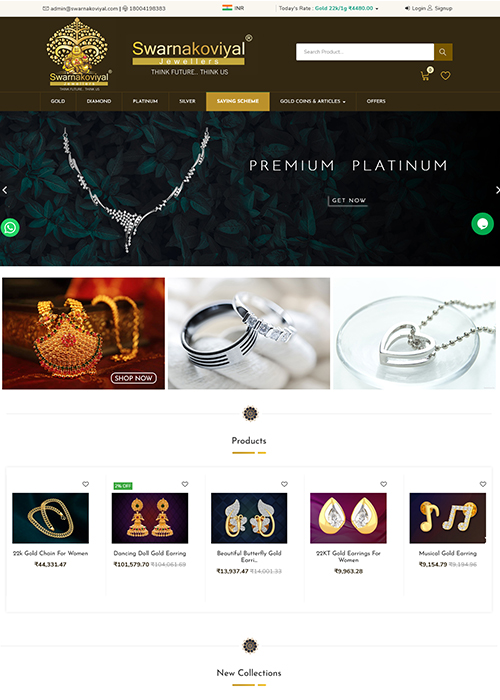The image size is (500, 700).
Task: Advance to next banner slide arrow
Action: coord(497,190)
